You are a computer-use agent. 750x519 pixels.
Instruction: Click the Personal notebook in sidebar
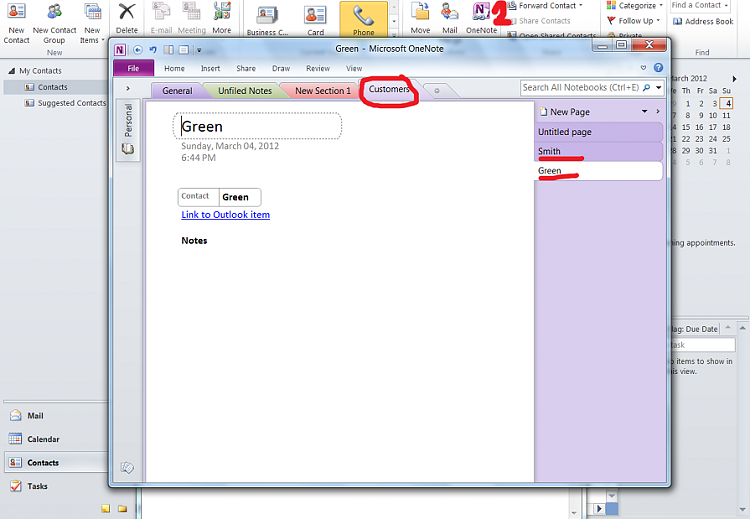coord(128,129)
